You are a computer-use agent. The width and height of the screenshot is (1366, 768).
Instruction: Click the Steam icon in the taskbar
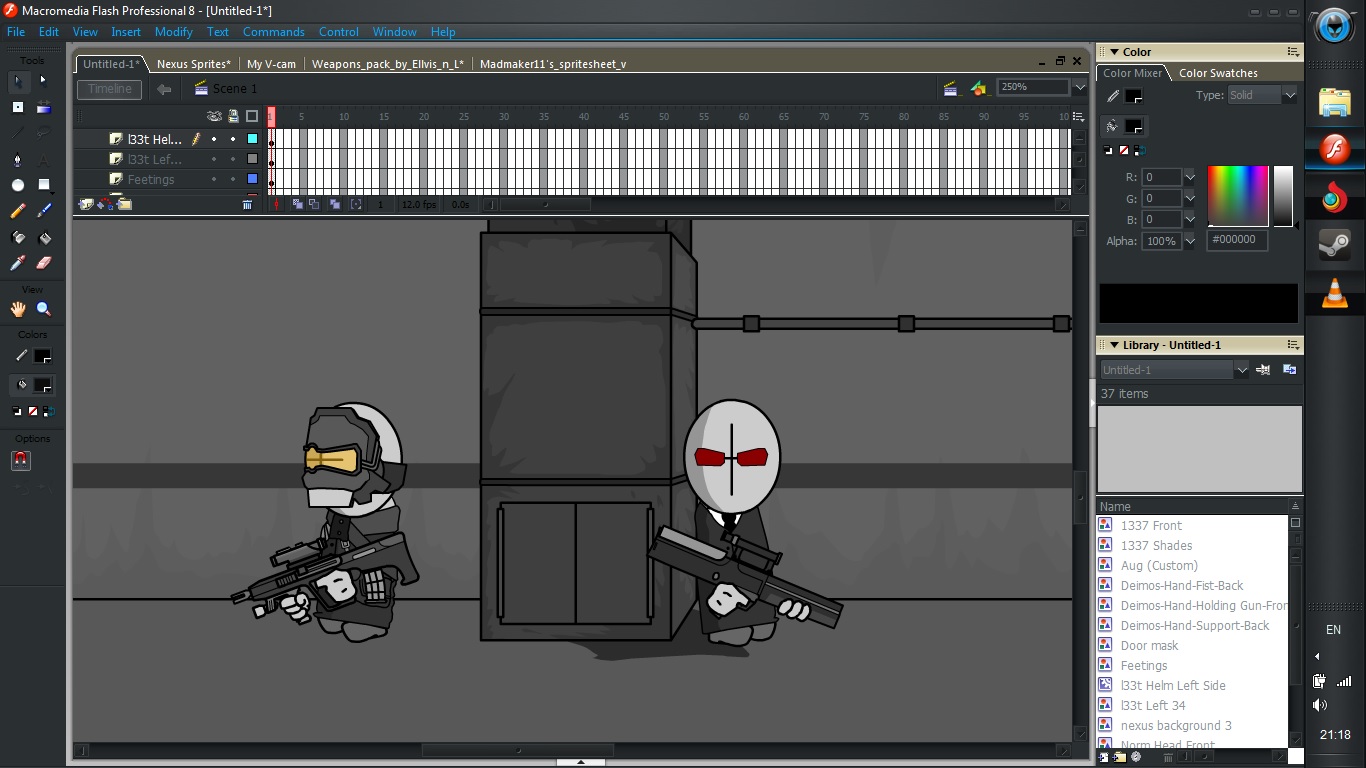[x=1334, y=245]
